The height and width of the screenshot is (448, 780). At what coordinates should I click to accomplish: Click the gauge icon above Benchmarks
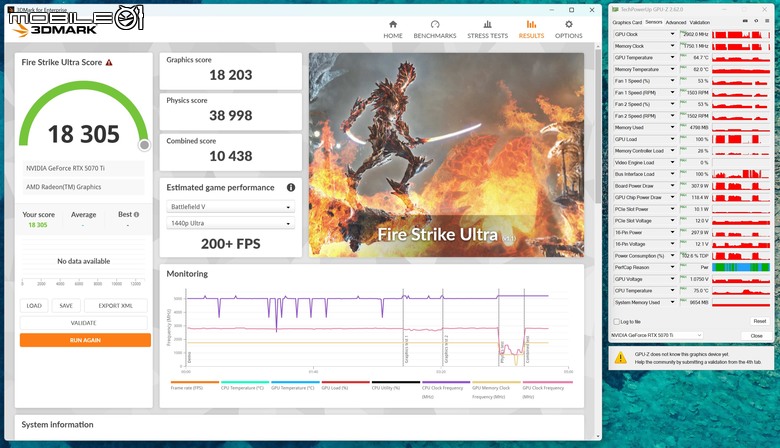[x=435, y=24]
